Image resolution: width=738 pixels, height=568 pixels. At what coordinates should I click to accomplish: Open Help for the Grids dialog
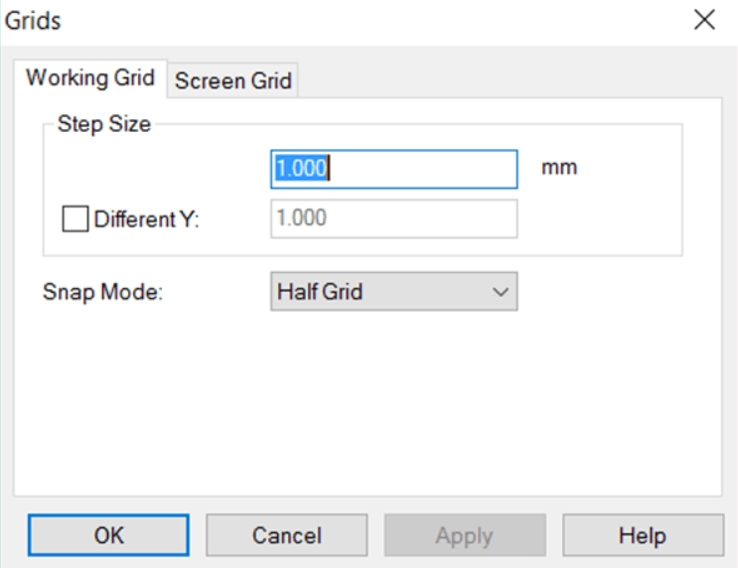(x=642, y=535)
